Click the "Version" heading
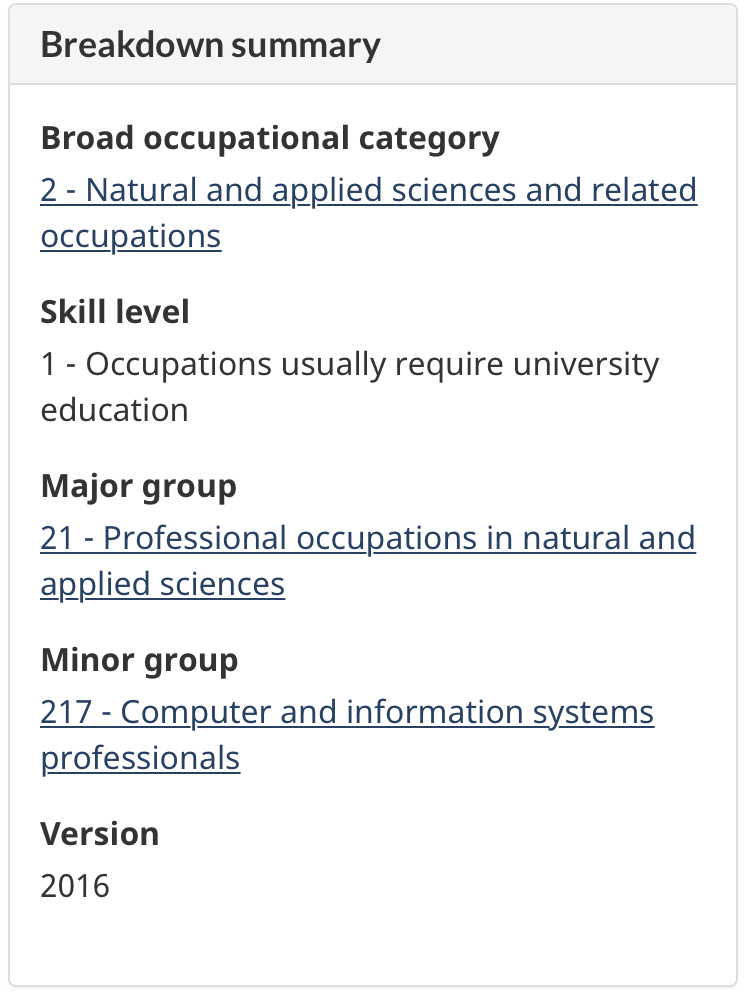 click(100, 834)
